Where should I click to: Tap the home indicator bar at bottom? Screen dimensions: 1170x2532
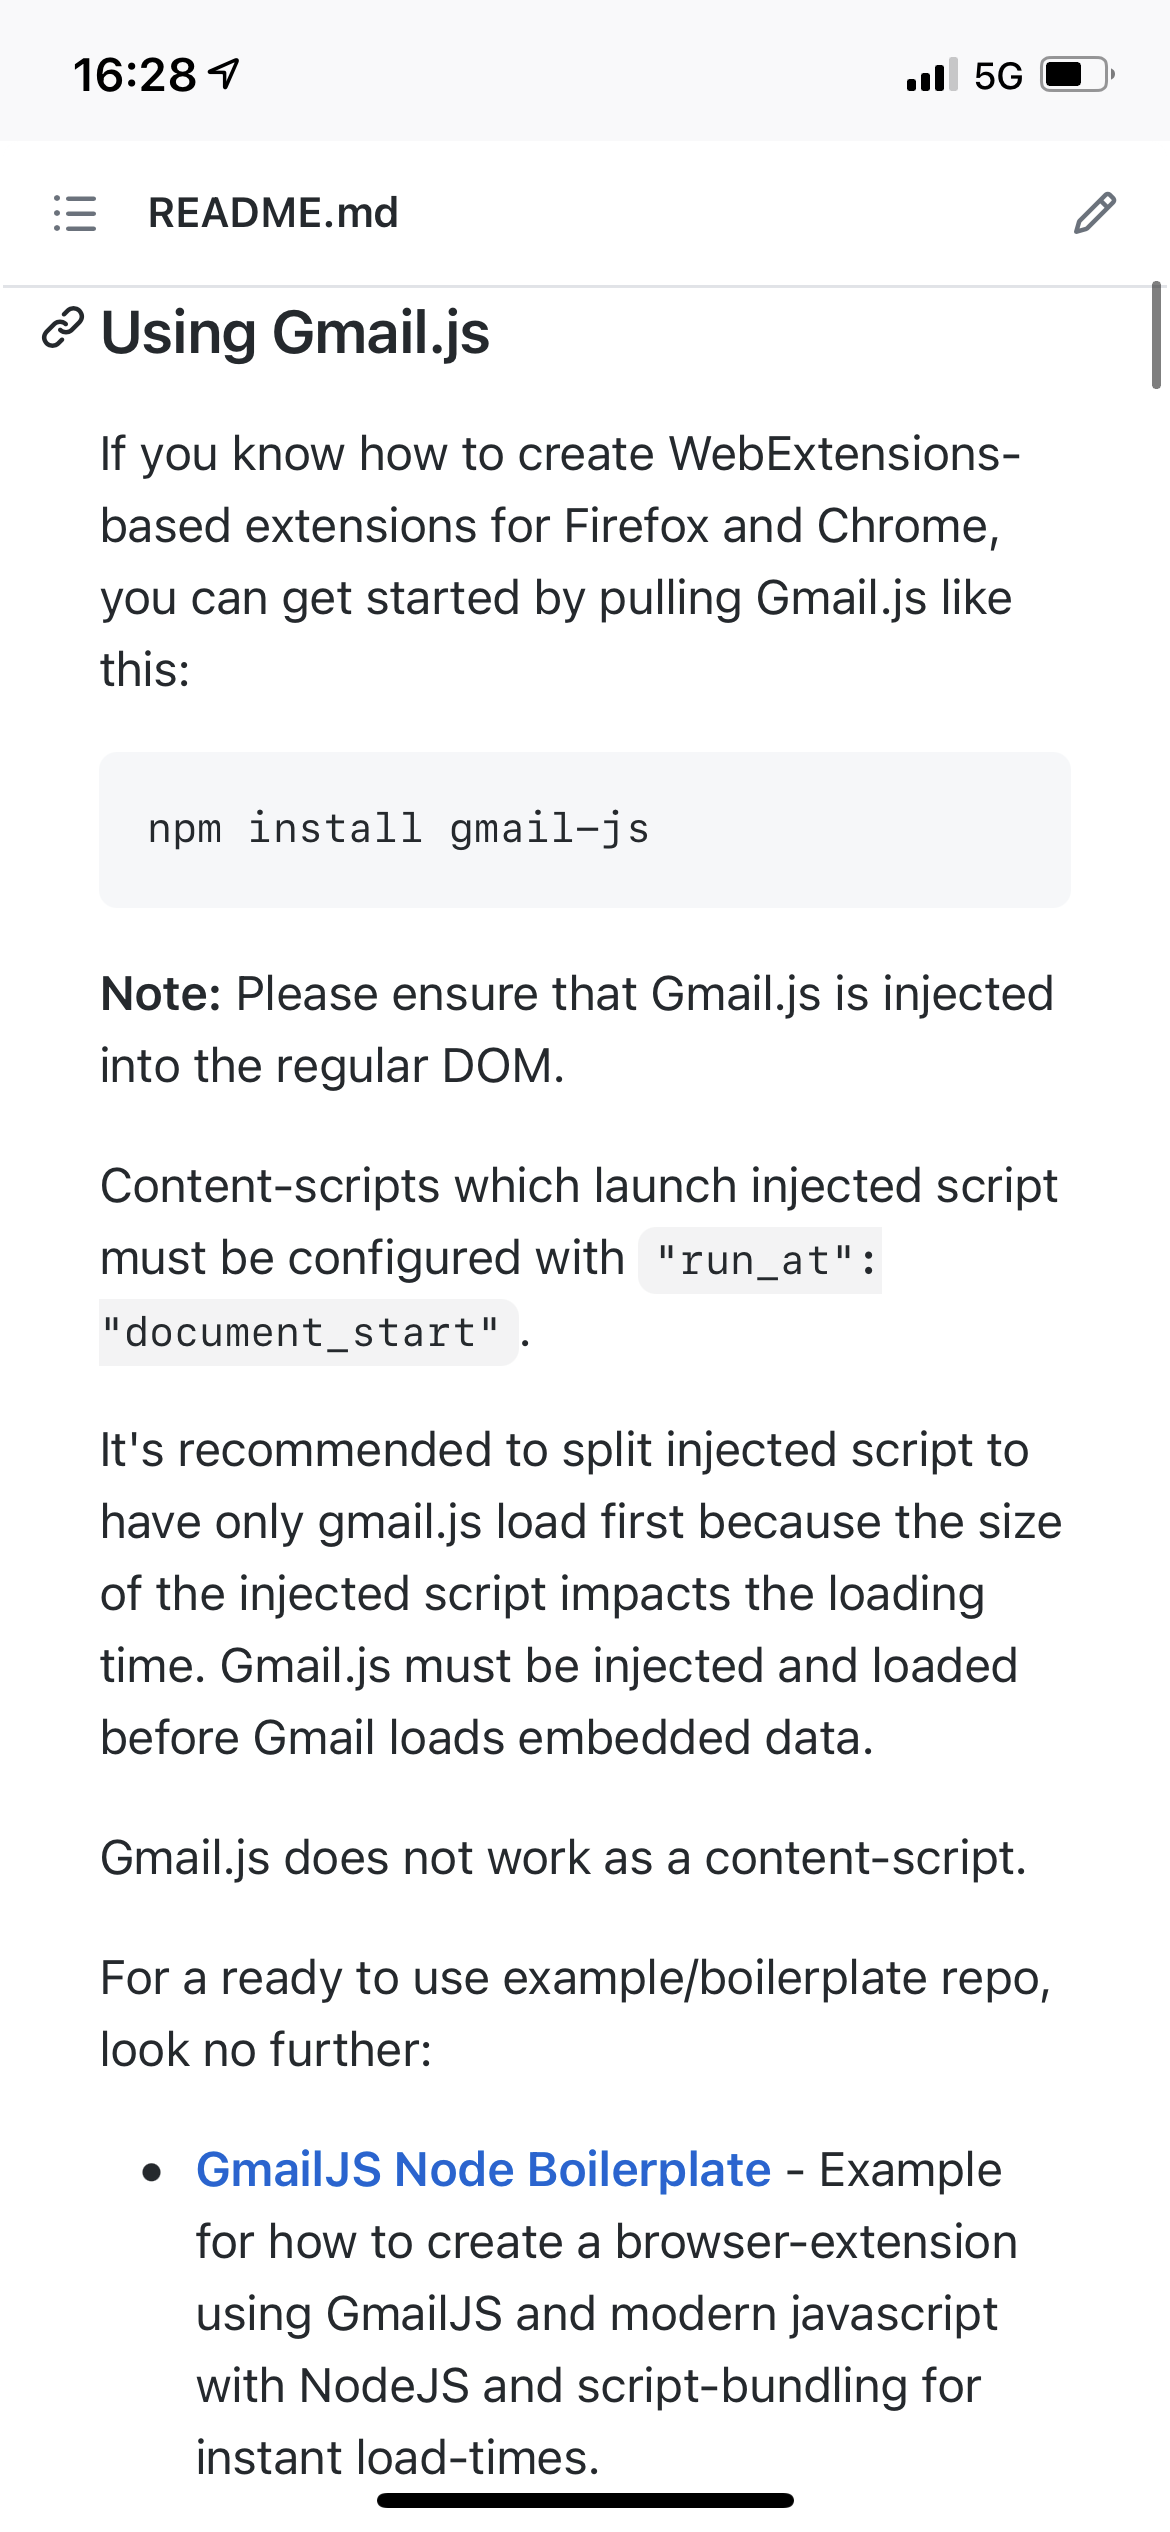click(x=585, y=2498)
